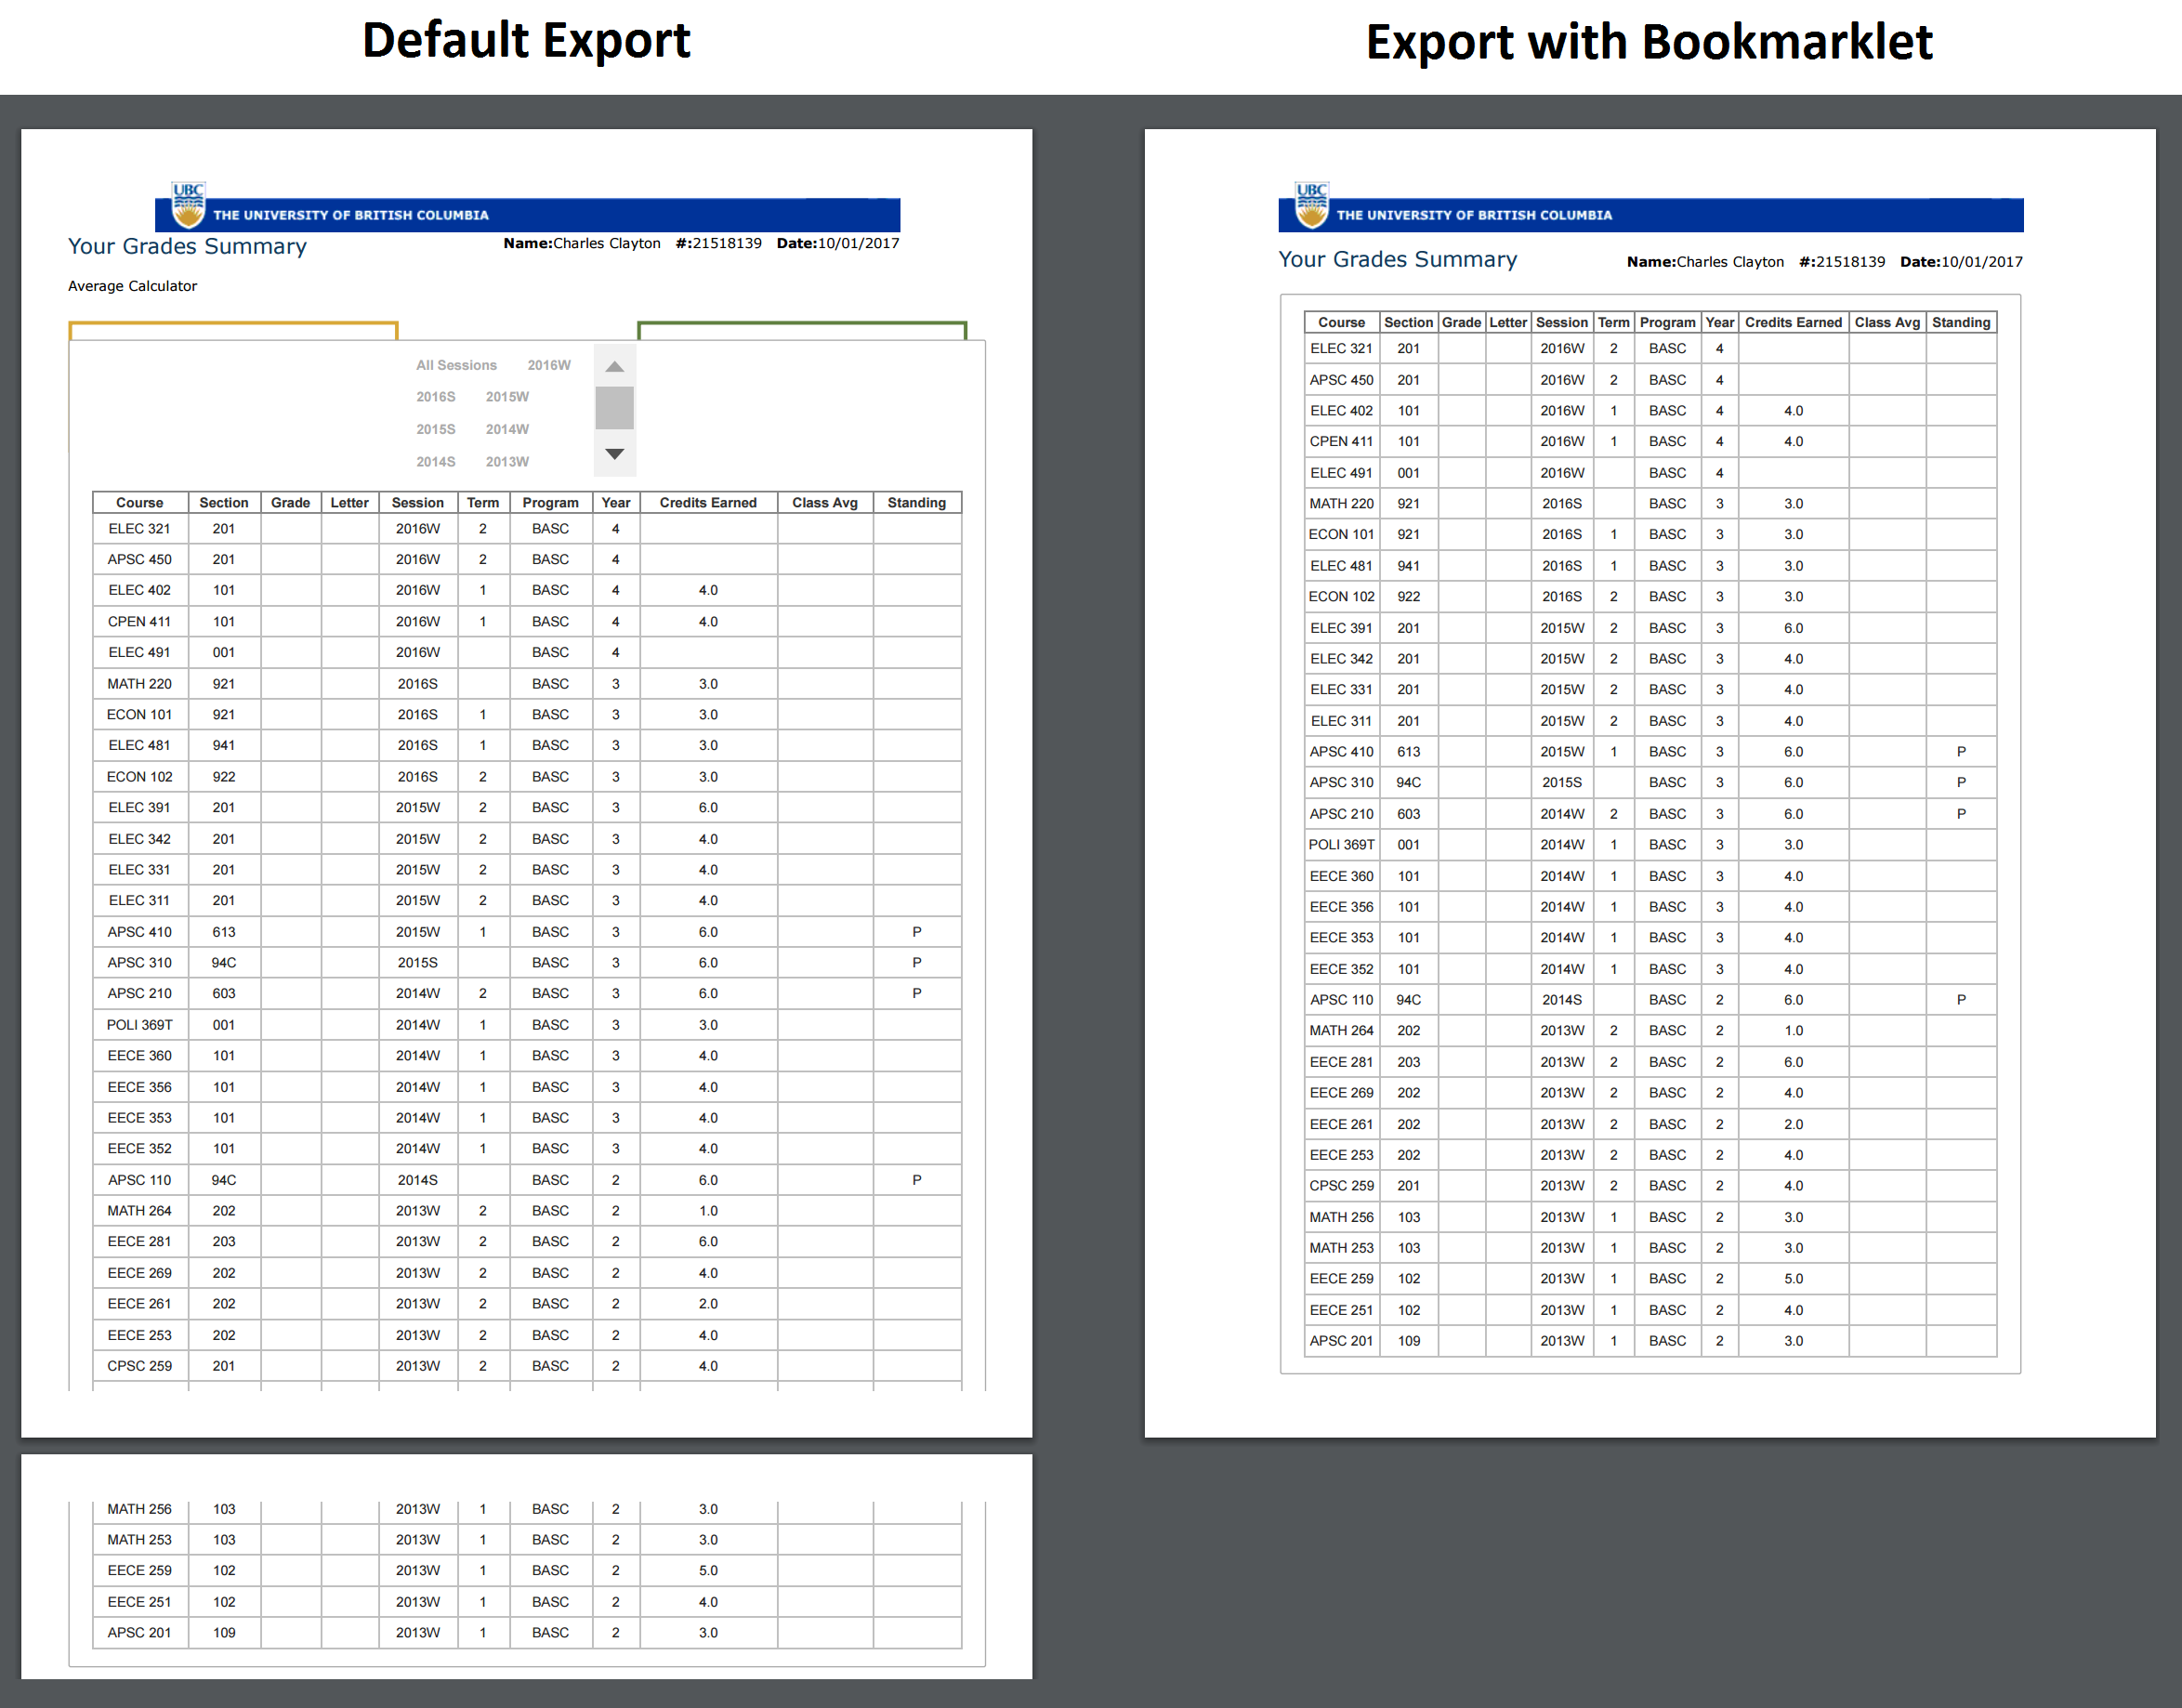Open the Average Calculator link
The width and height of the screenshot is (2182, 1708).
point(132,286)
